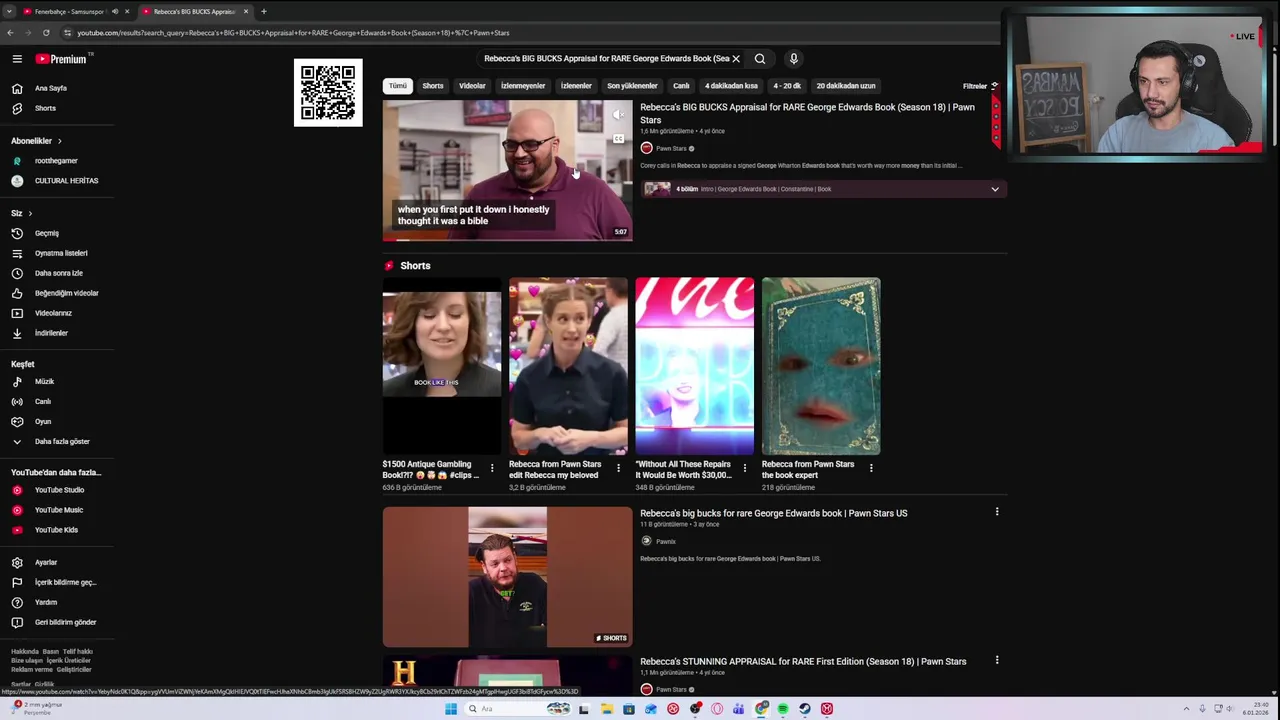Open Geri bildirim gönder
1280x720 pixels.
[65, 622]
